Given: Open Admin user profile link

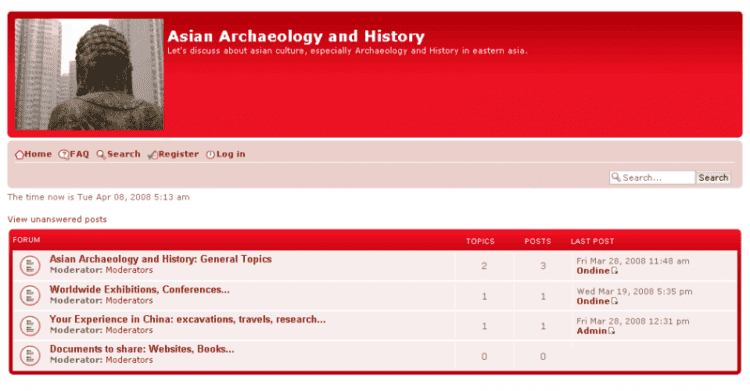Looking at the screenshot, I should [592, 331].
